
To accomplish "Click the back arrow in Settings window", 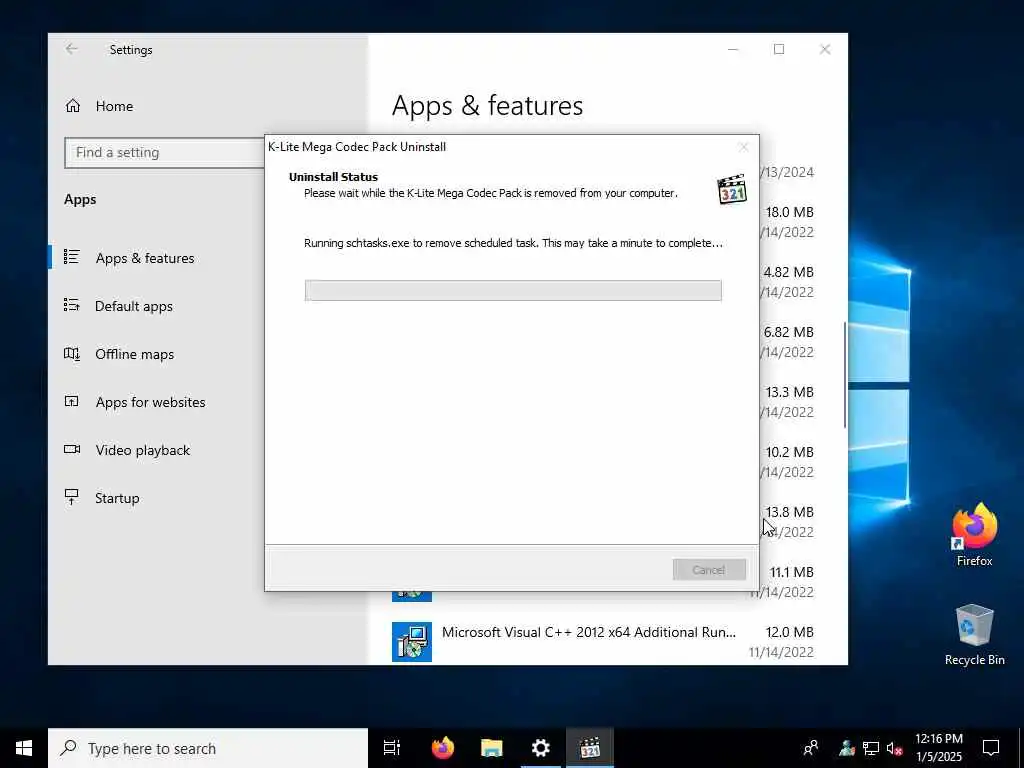I will (x=72, y=49).
